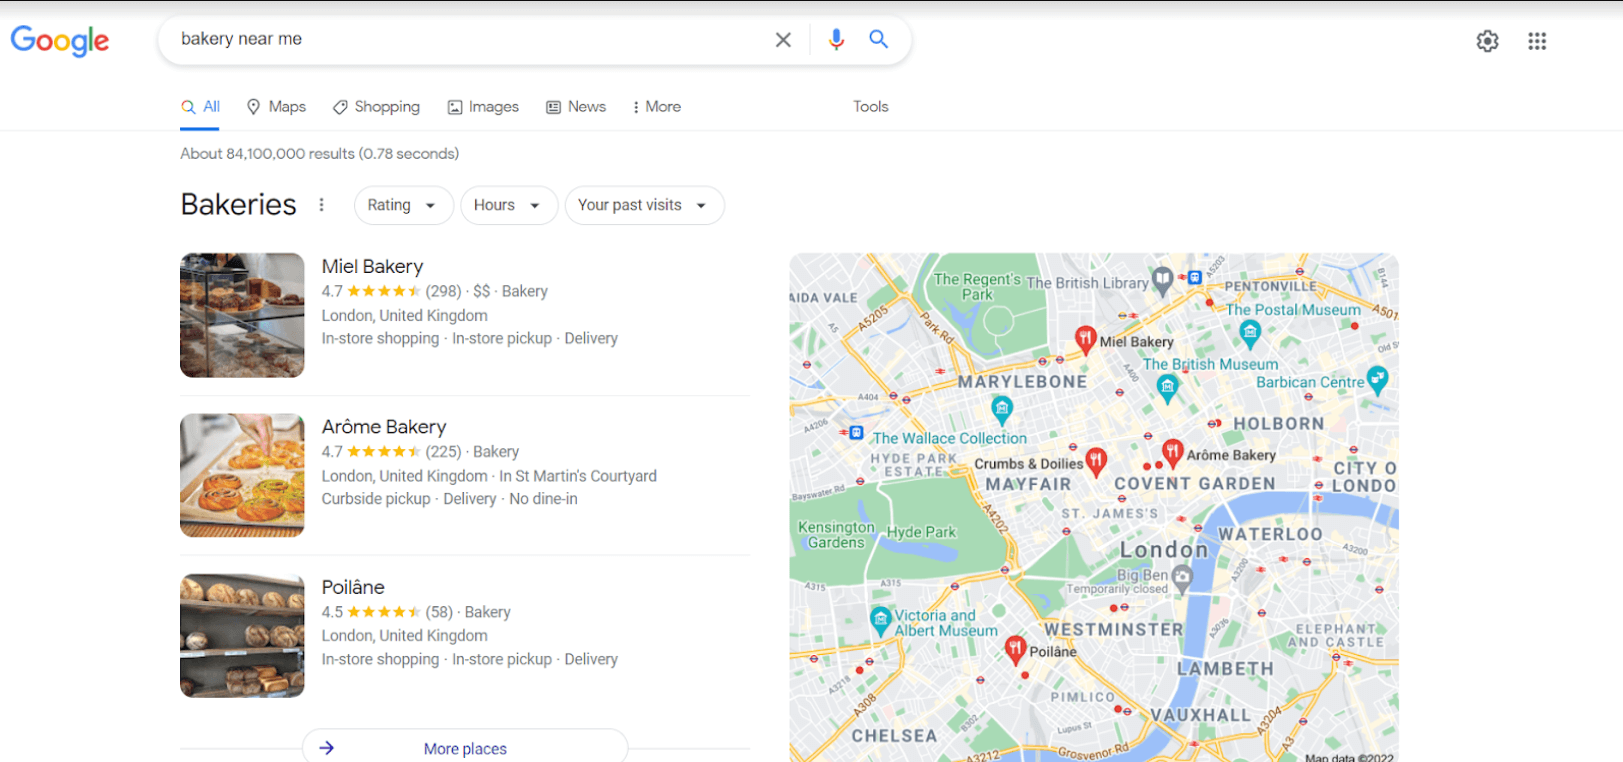Open the Arôme Bakery listing
The image size is (1623, 762).
click(384, 427)
